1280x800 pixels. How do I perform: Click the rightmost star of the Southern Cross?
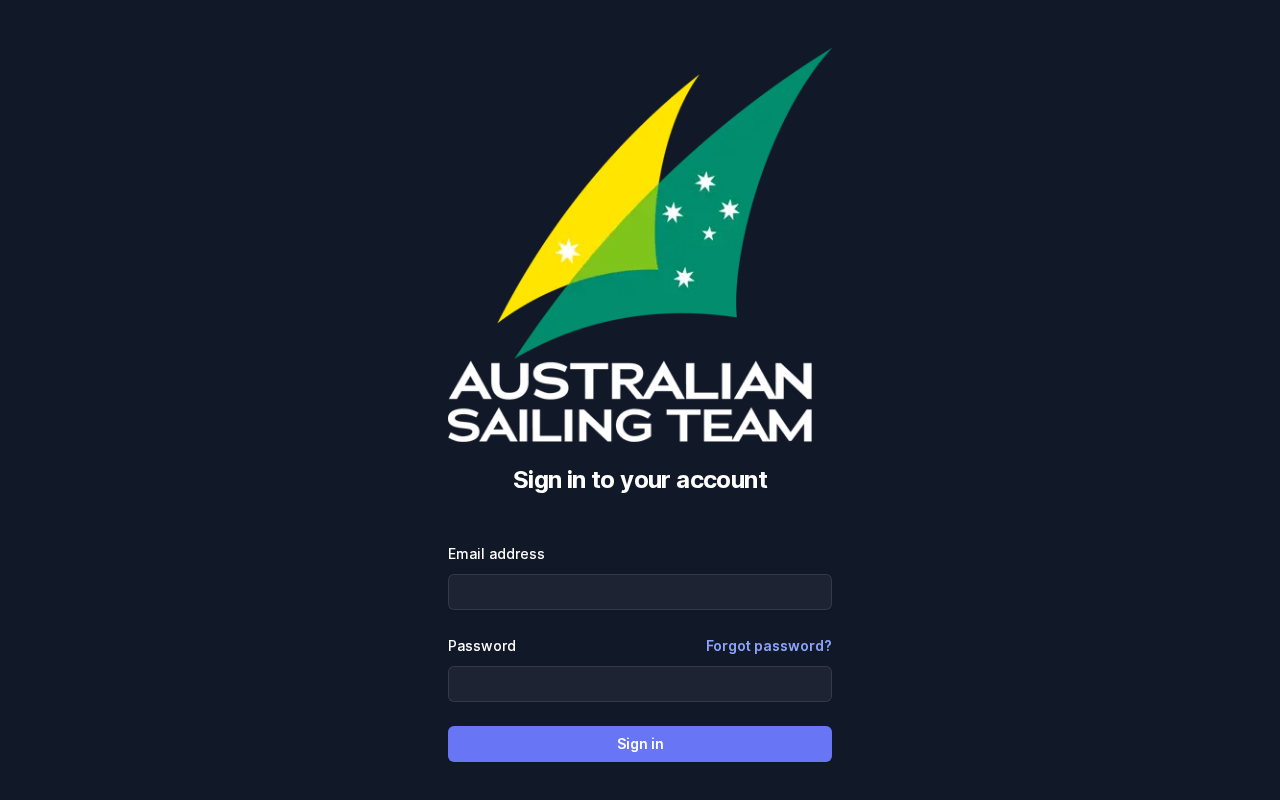point(729,209)
